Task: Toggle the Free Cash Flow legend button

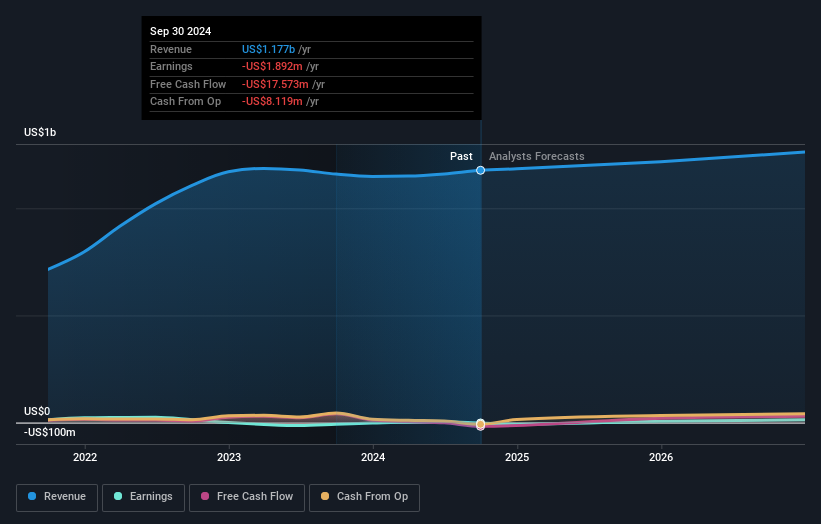Action: point(247,497)
